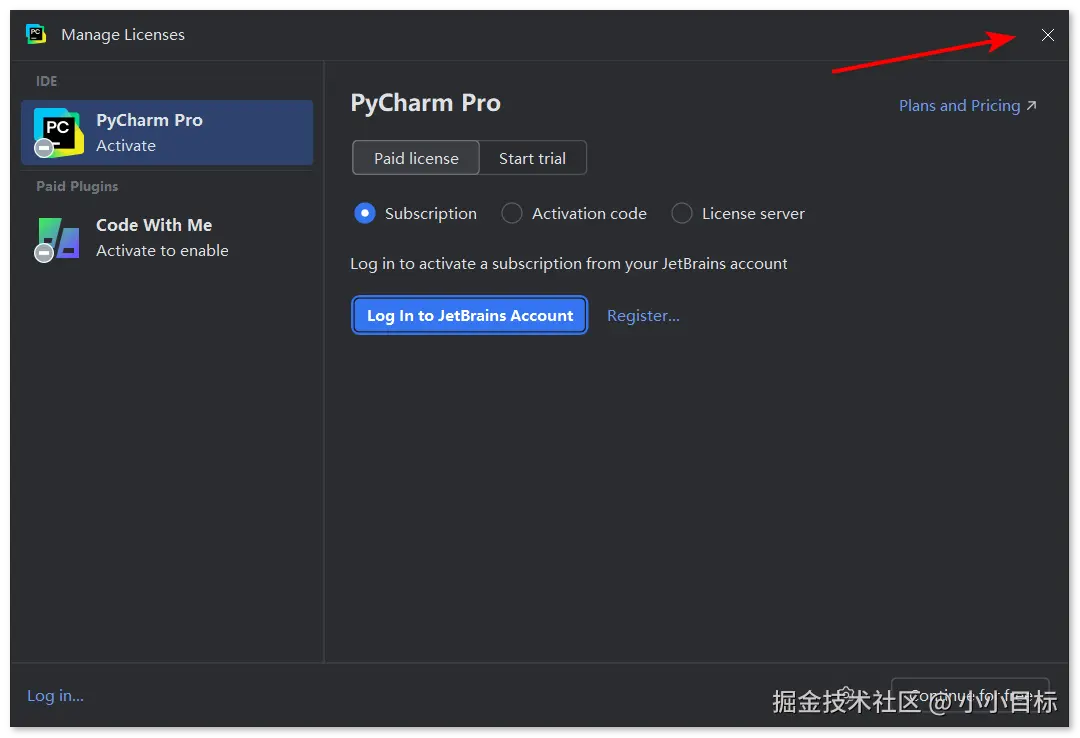This screenshot has width=1080, height=738.
Task: Close the Manage Licenses dialog
Action: (1047, 35)
